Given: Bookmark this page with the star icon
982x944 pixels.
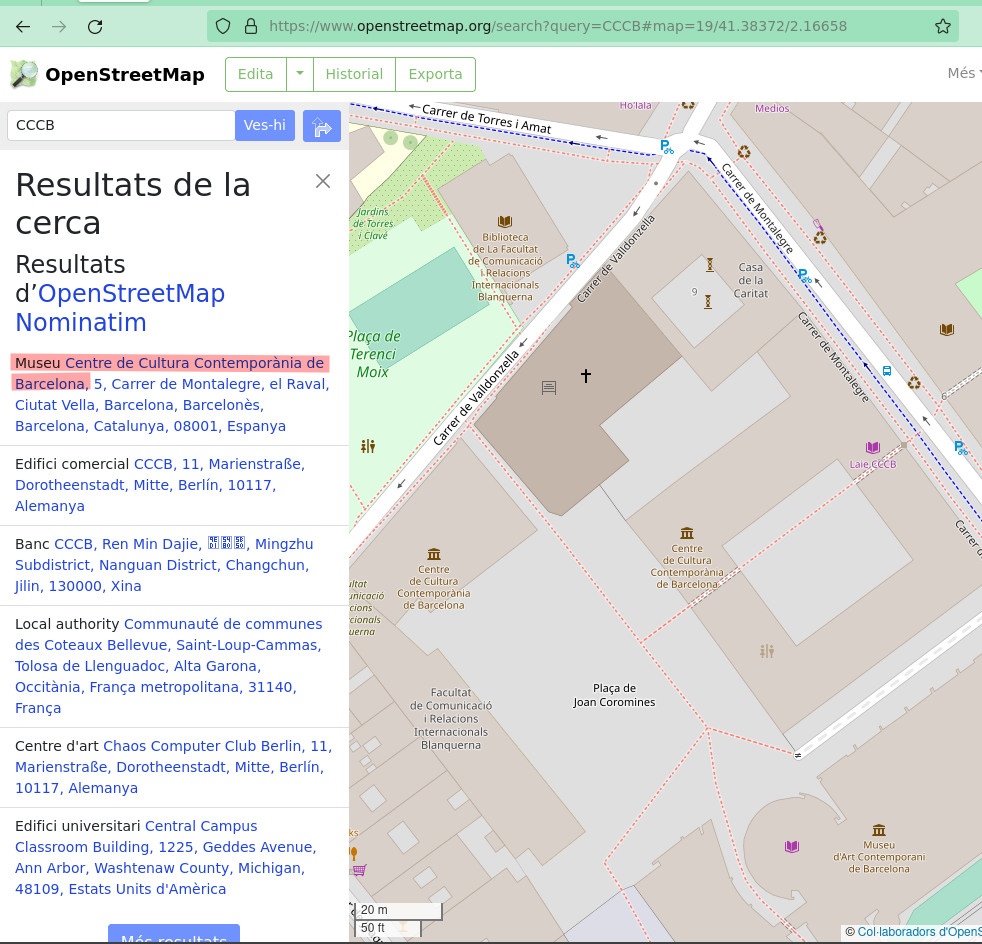Looking at the screenshot, I should click(943, 26).
